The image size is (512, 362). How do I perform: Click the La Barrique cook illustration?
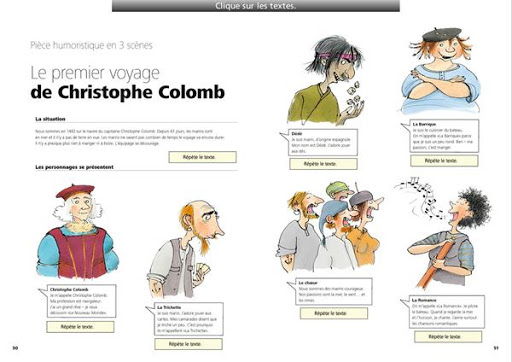coord(441,71)
